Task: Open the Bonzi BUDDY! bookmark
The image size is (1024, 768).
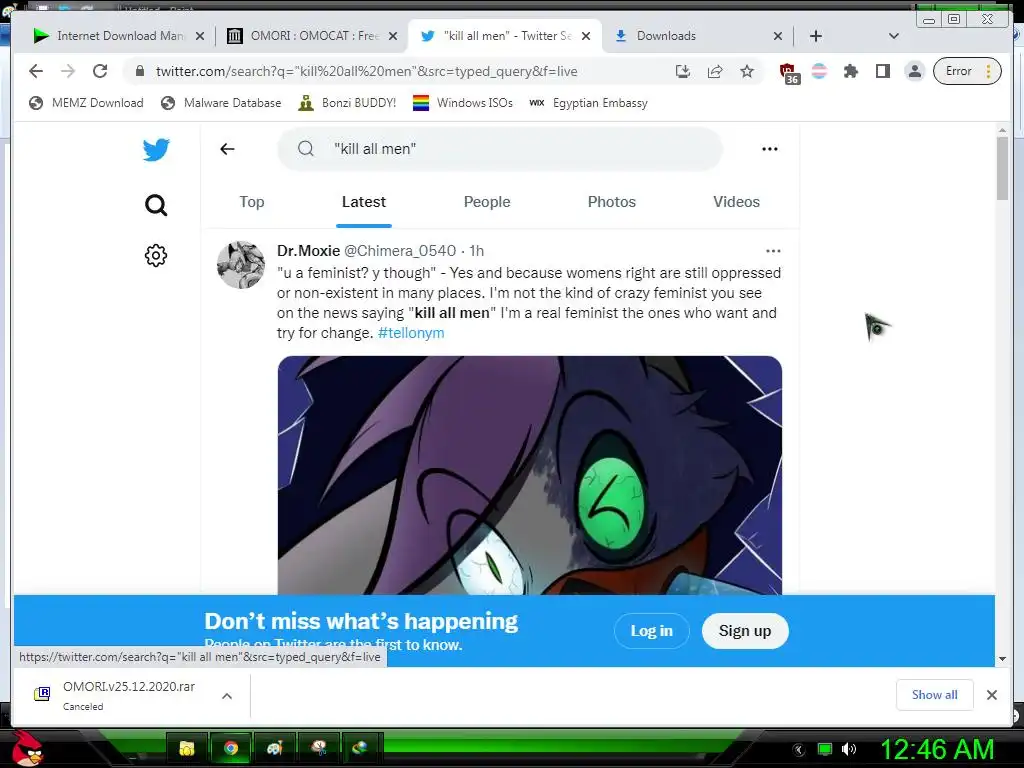Action: click(347, 103)
